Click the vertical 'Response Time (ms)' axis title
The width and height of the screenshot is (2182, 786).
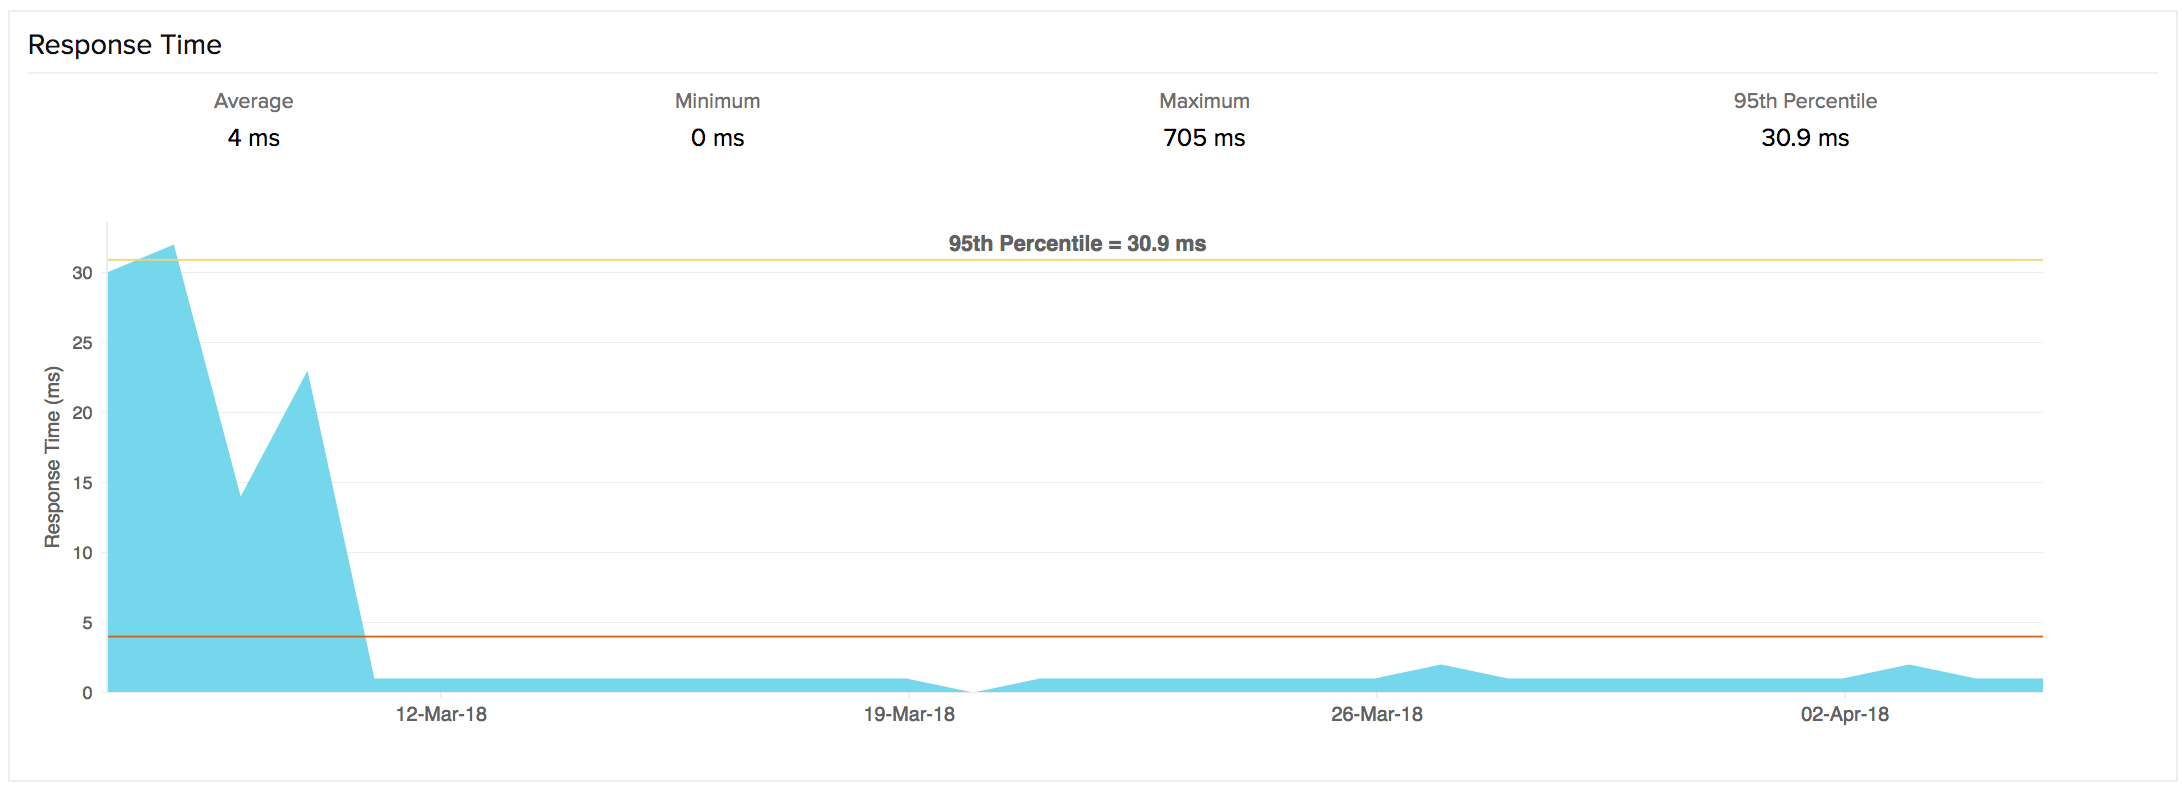pos(53,457)
